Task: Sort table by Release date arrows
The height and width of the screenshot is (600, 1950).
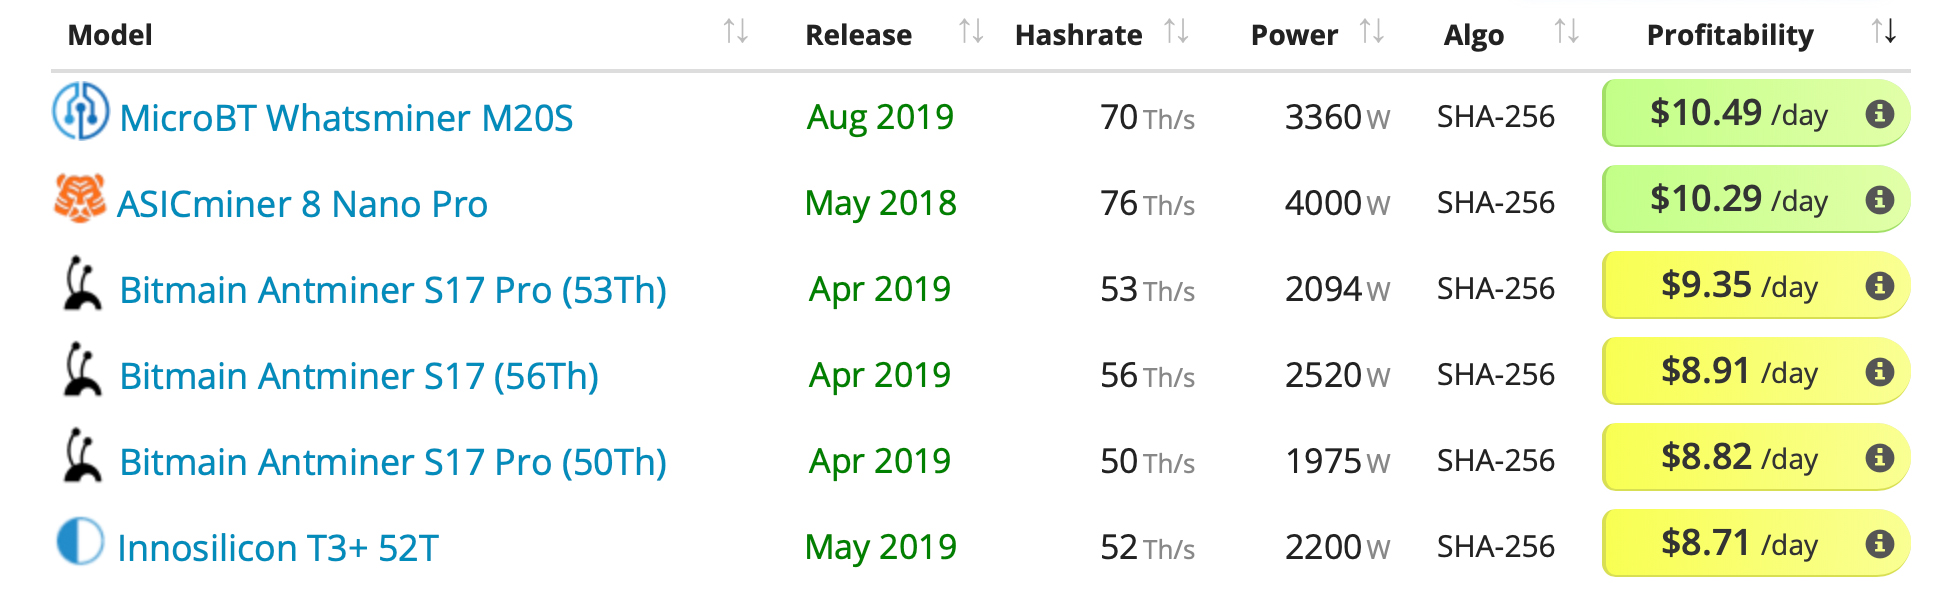Action: coord(971,32)
